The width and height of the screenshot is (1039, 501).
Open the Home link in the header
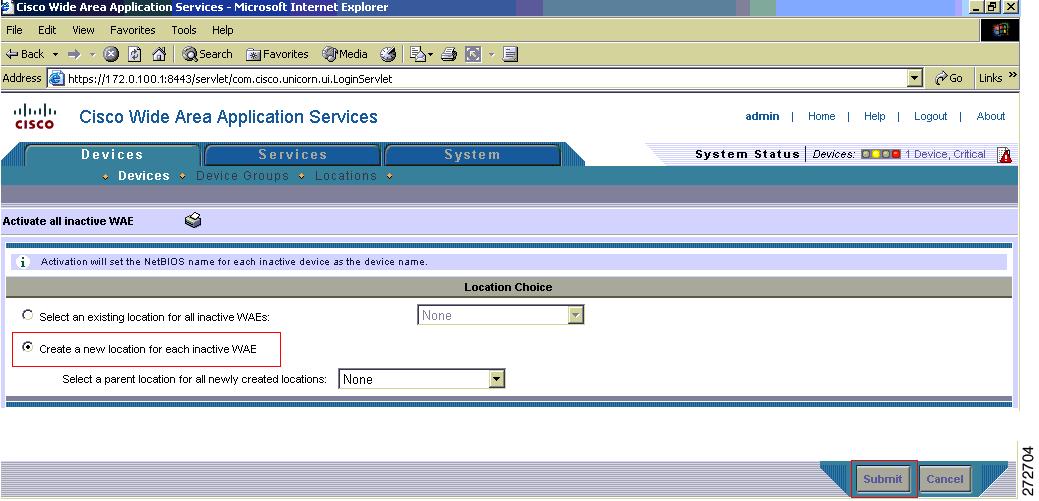point(821,116)
